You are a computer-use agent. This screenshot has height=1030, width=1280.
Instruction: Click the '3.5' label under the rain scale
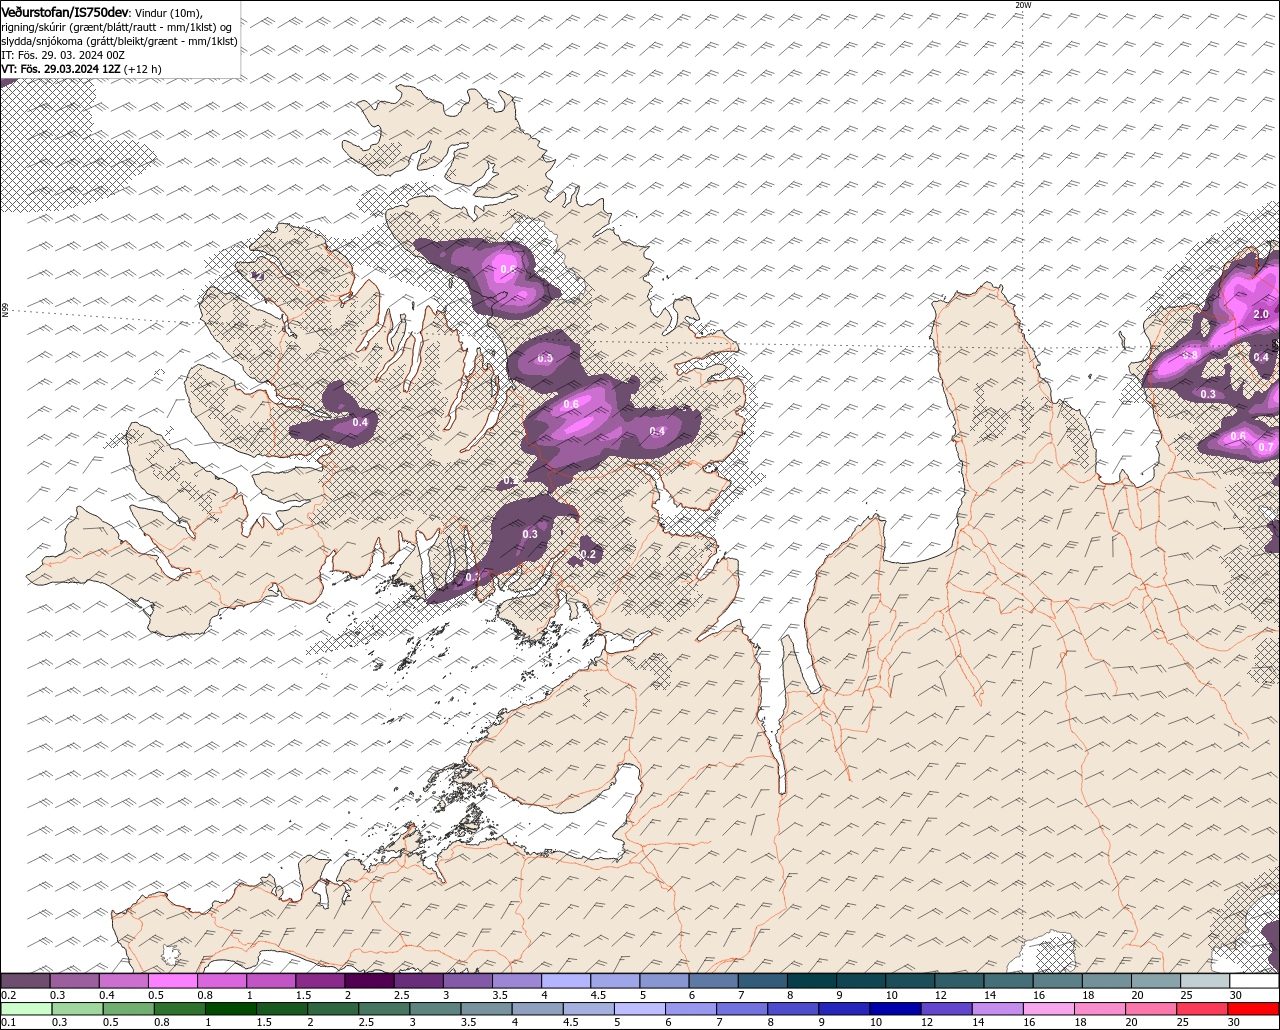pyautogui.click(x=468, y=1022)
